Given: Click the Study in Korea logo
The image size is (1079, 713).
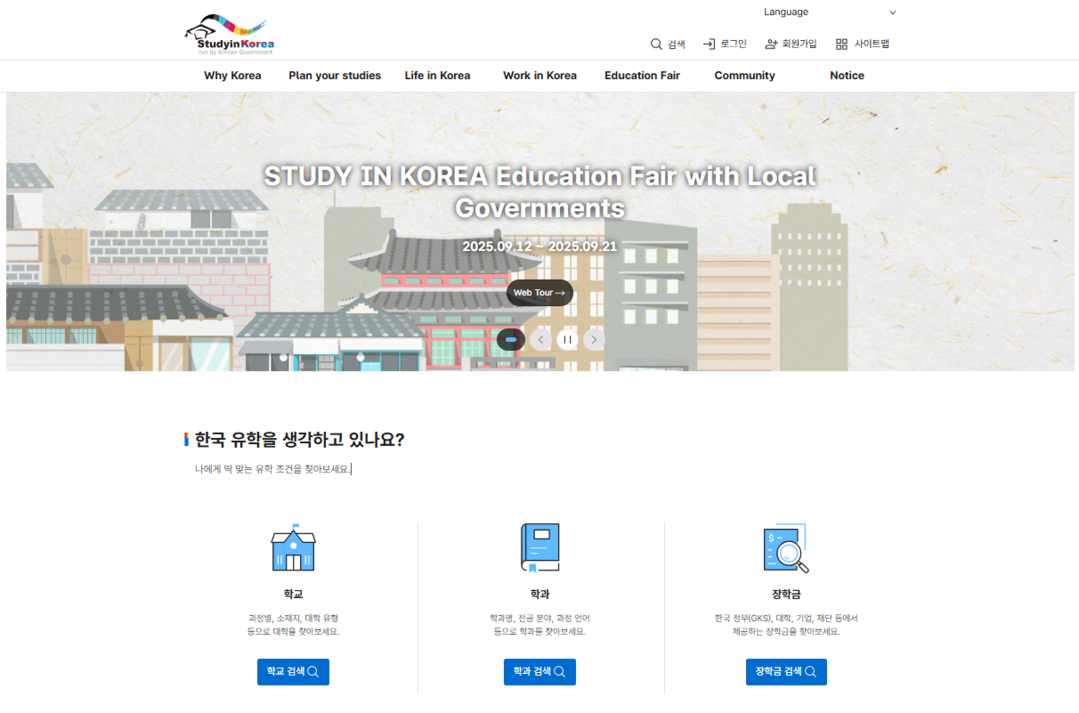Looking at the screenshot, I should coord(229,34).
